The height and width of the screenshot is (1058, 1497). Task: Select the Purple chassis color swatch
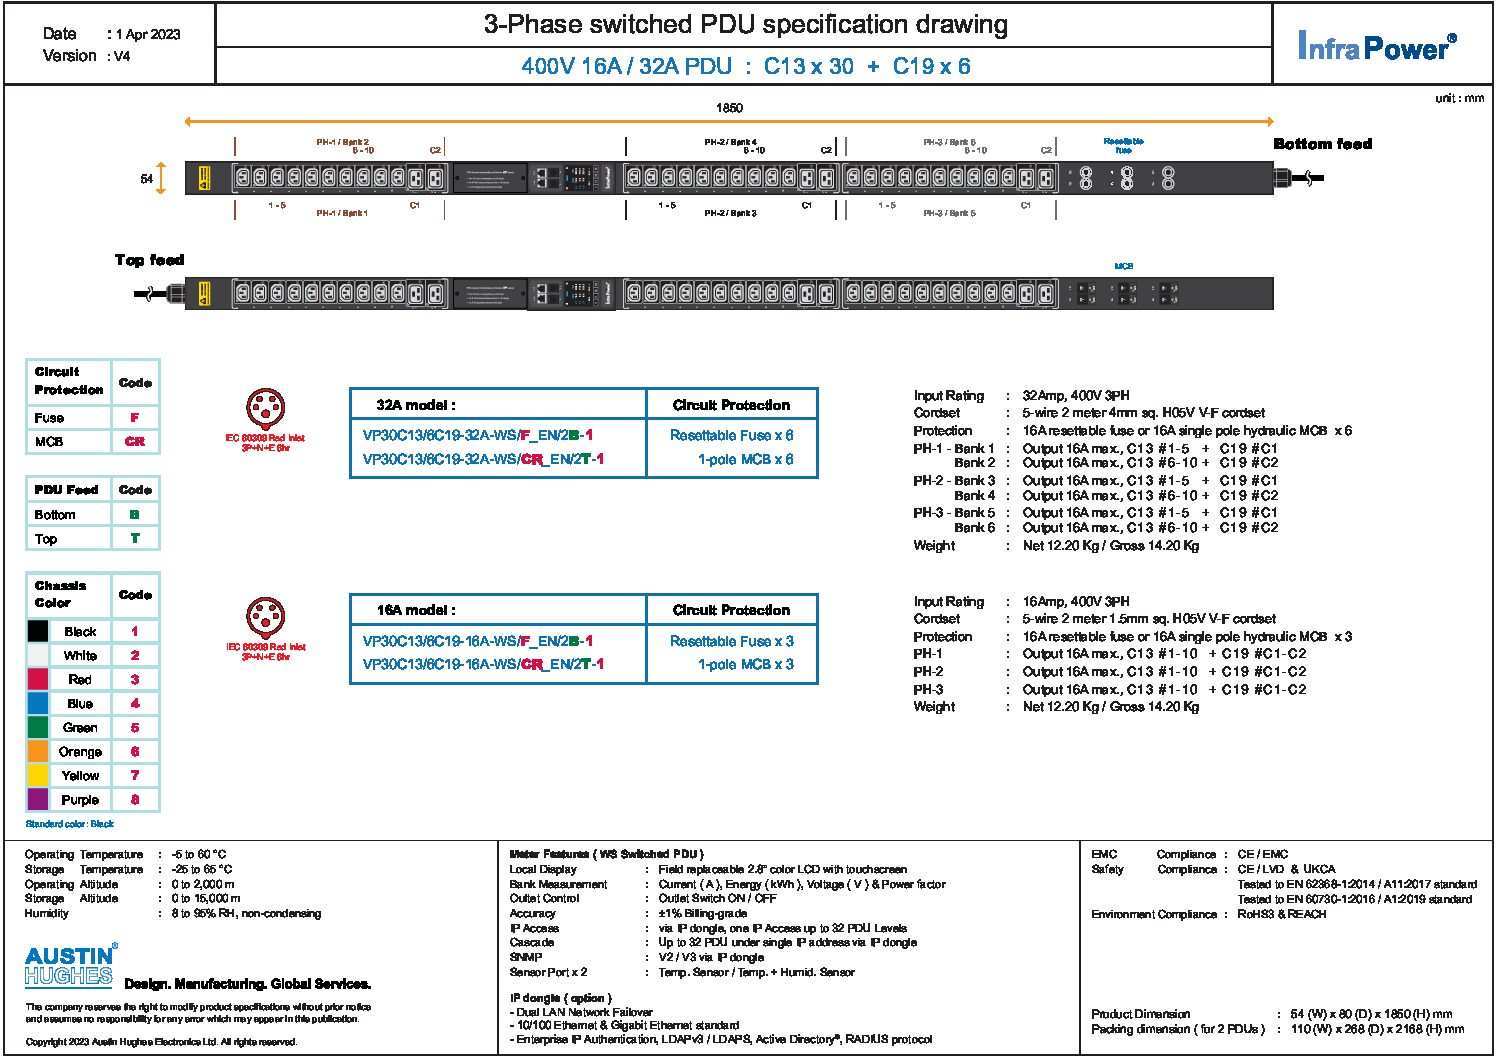pos(37,799)
